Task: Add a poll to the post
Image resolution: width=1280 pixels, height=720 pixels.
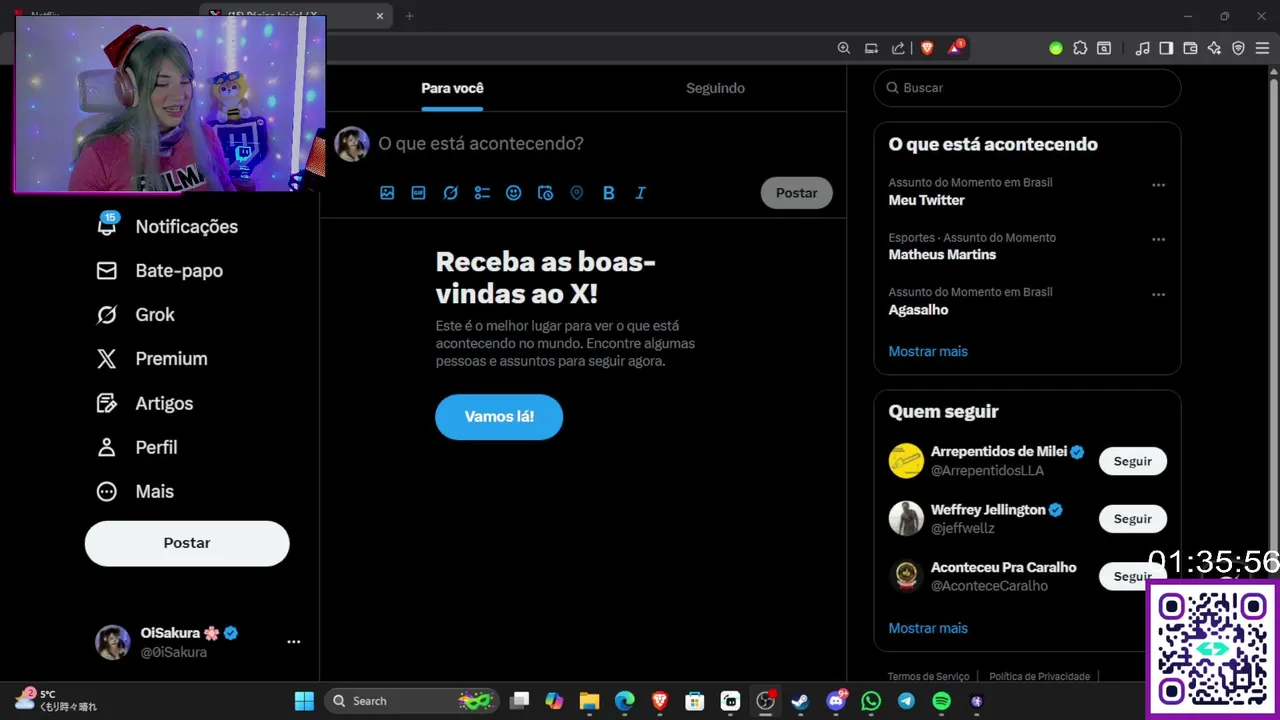Action: point(482,193)
